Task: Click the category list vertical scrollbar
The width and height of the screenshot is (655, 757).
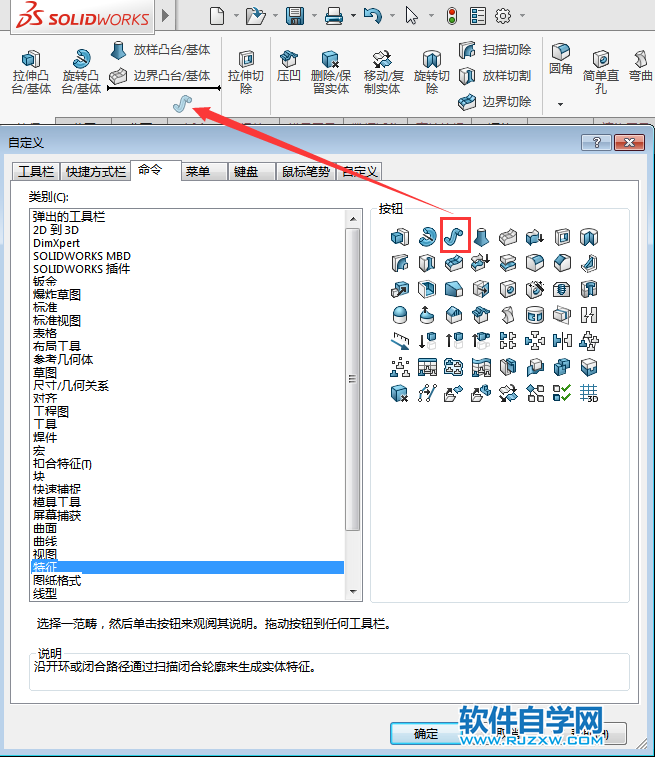Action: 351,380
